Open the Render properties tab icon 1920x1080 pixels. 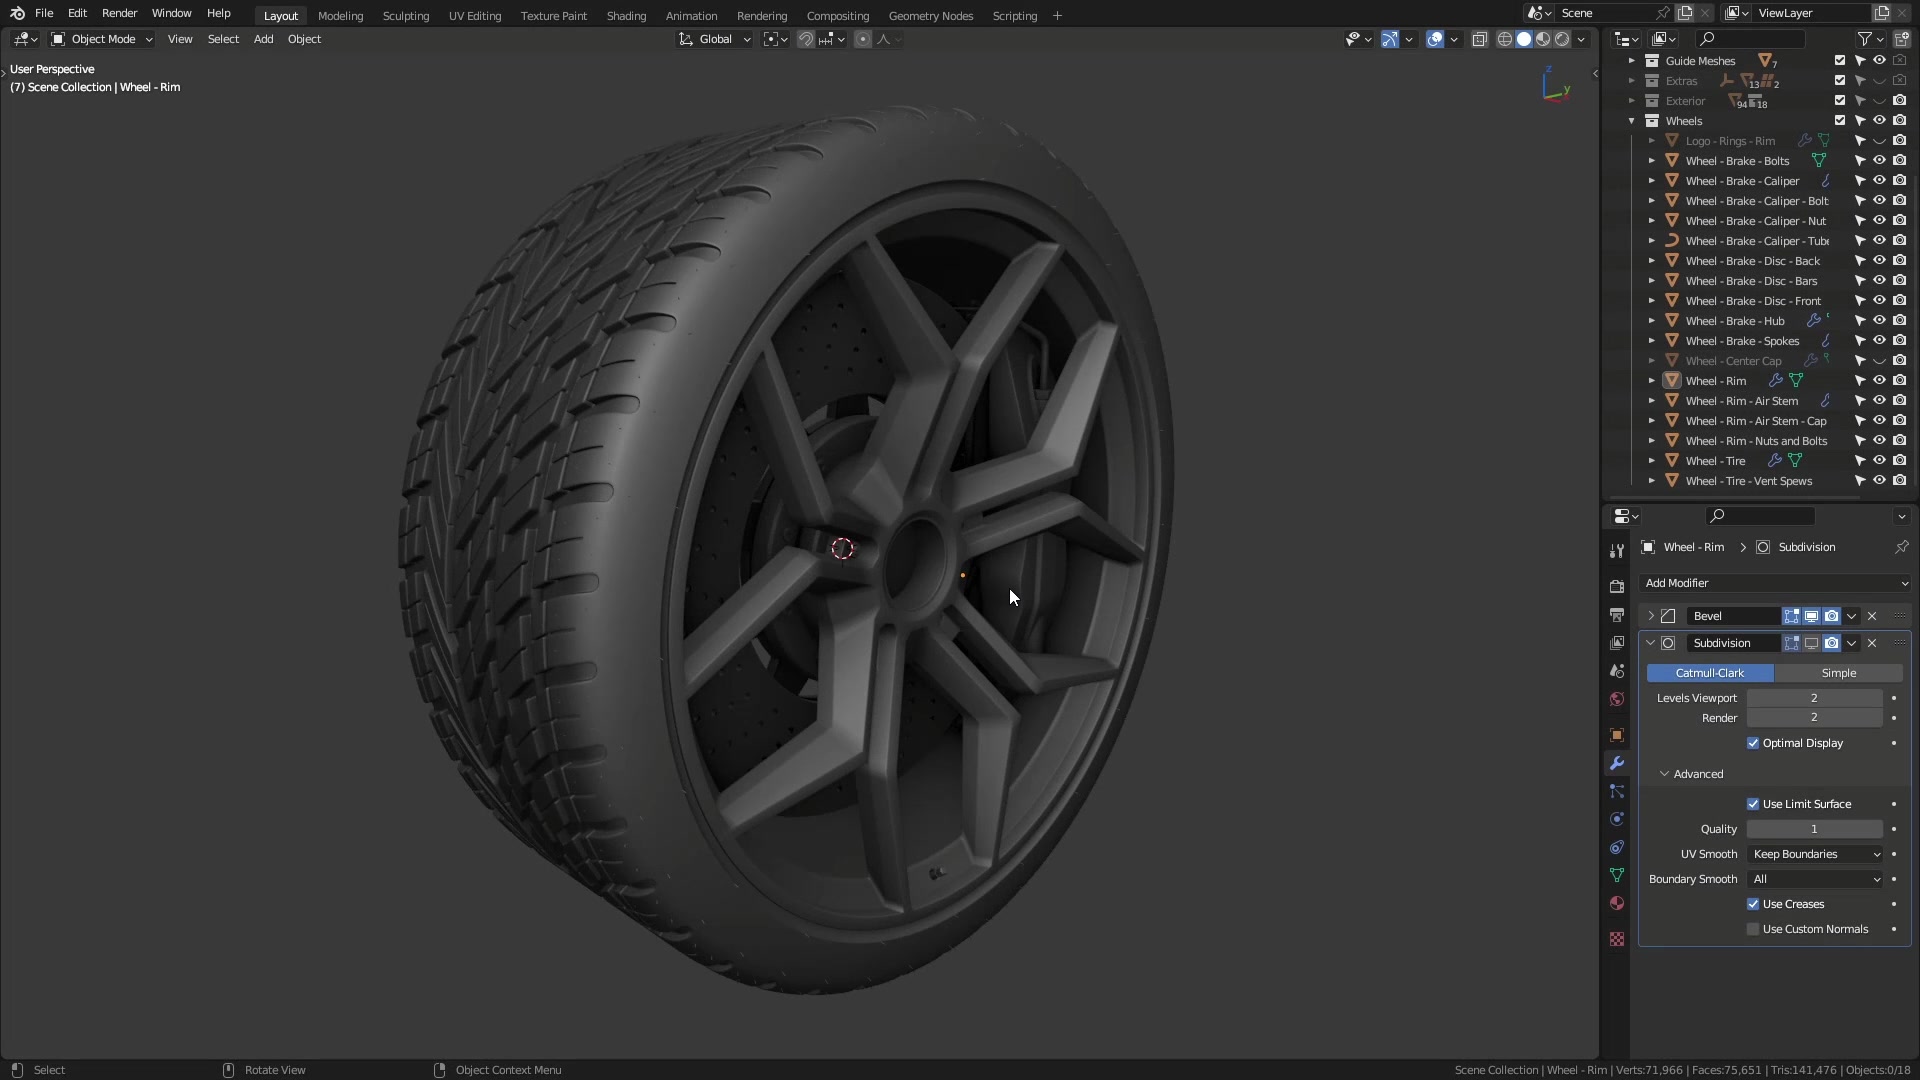click(1617, 587)
